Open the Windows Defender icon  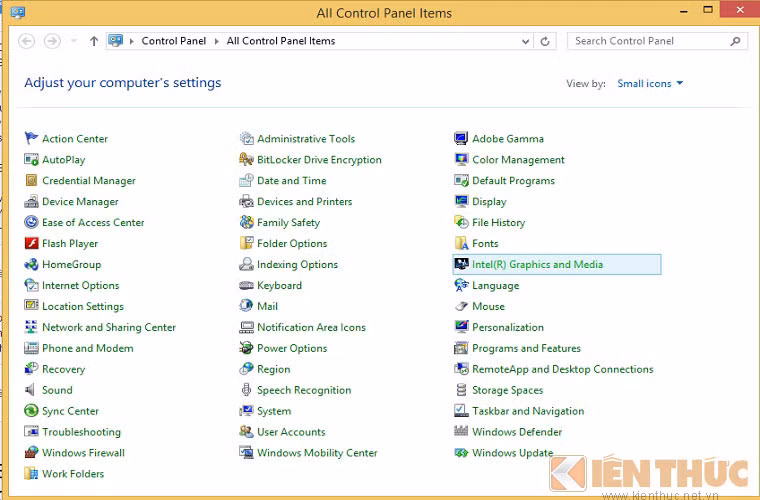pyautogui.click(x=461, y=432)
